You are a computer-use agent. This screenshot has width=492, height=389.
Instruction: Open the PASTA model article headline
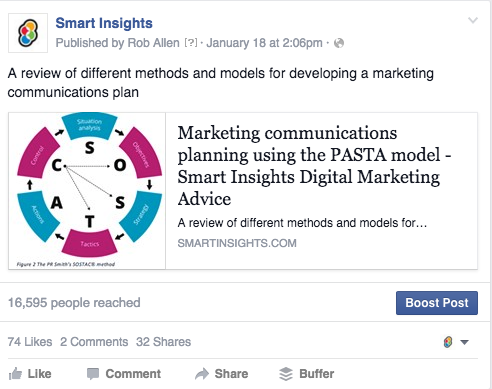pos(314,166)
